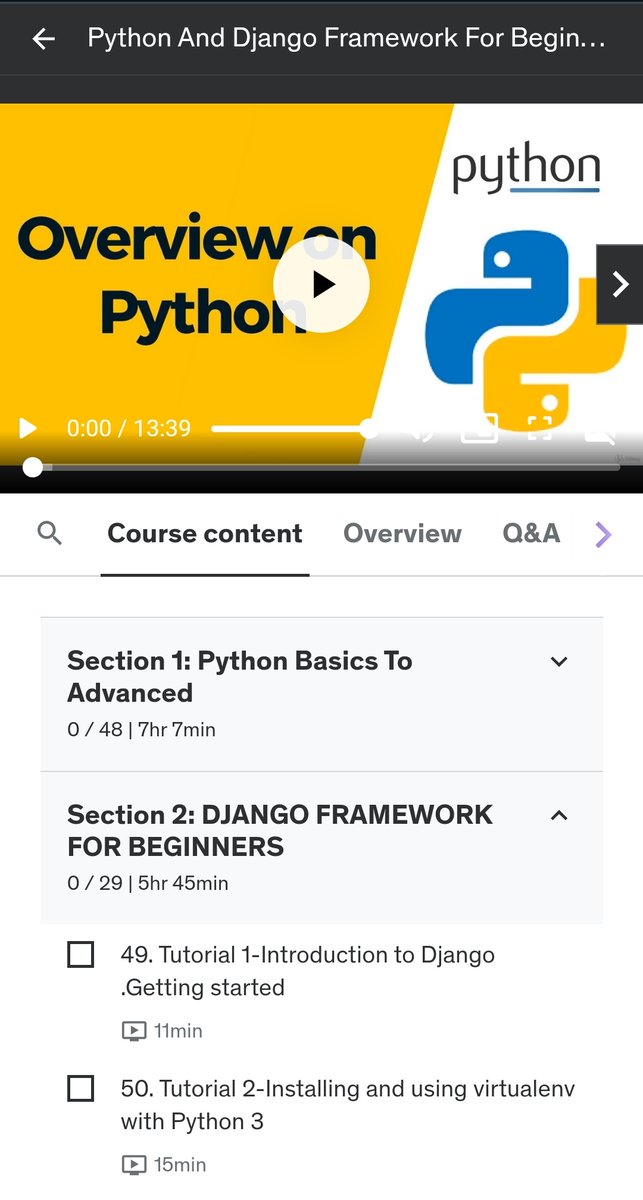Click the '0 / 29 | 5hr 45min' progress text
This screenshot has height=1200, width=643.
click(x=148, y=884)
